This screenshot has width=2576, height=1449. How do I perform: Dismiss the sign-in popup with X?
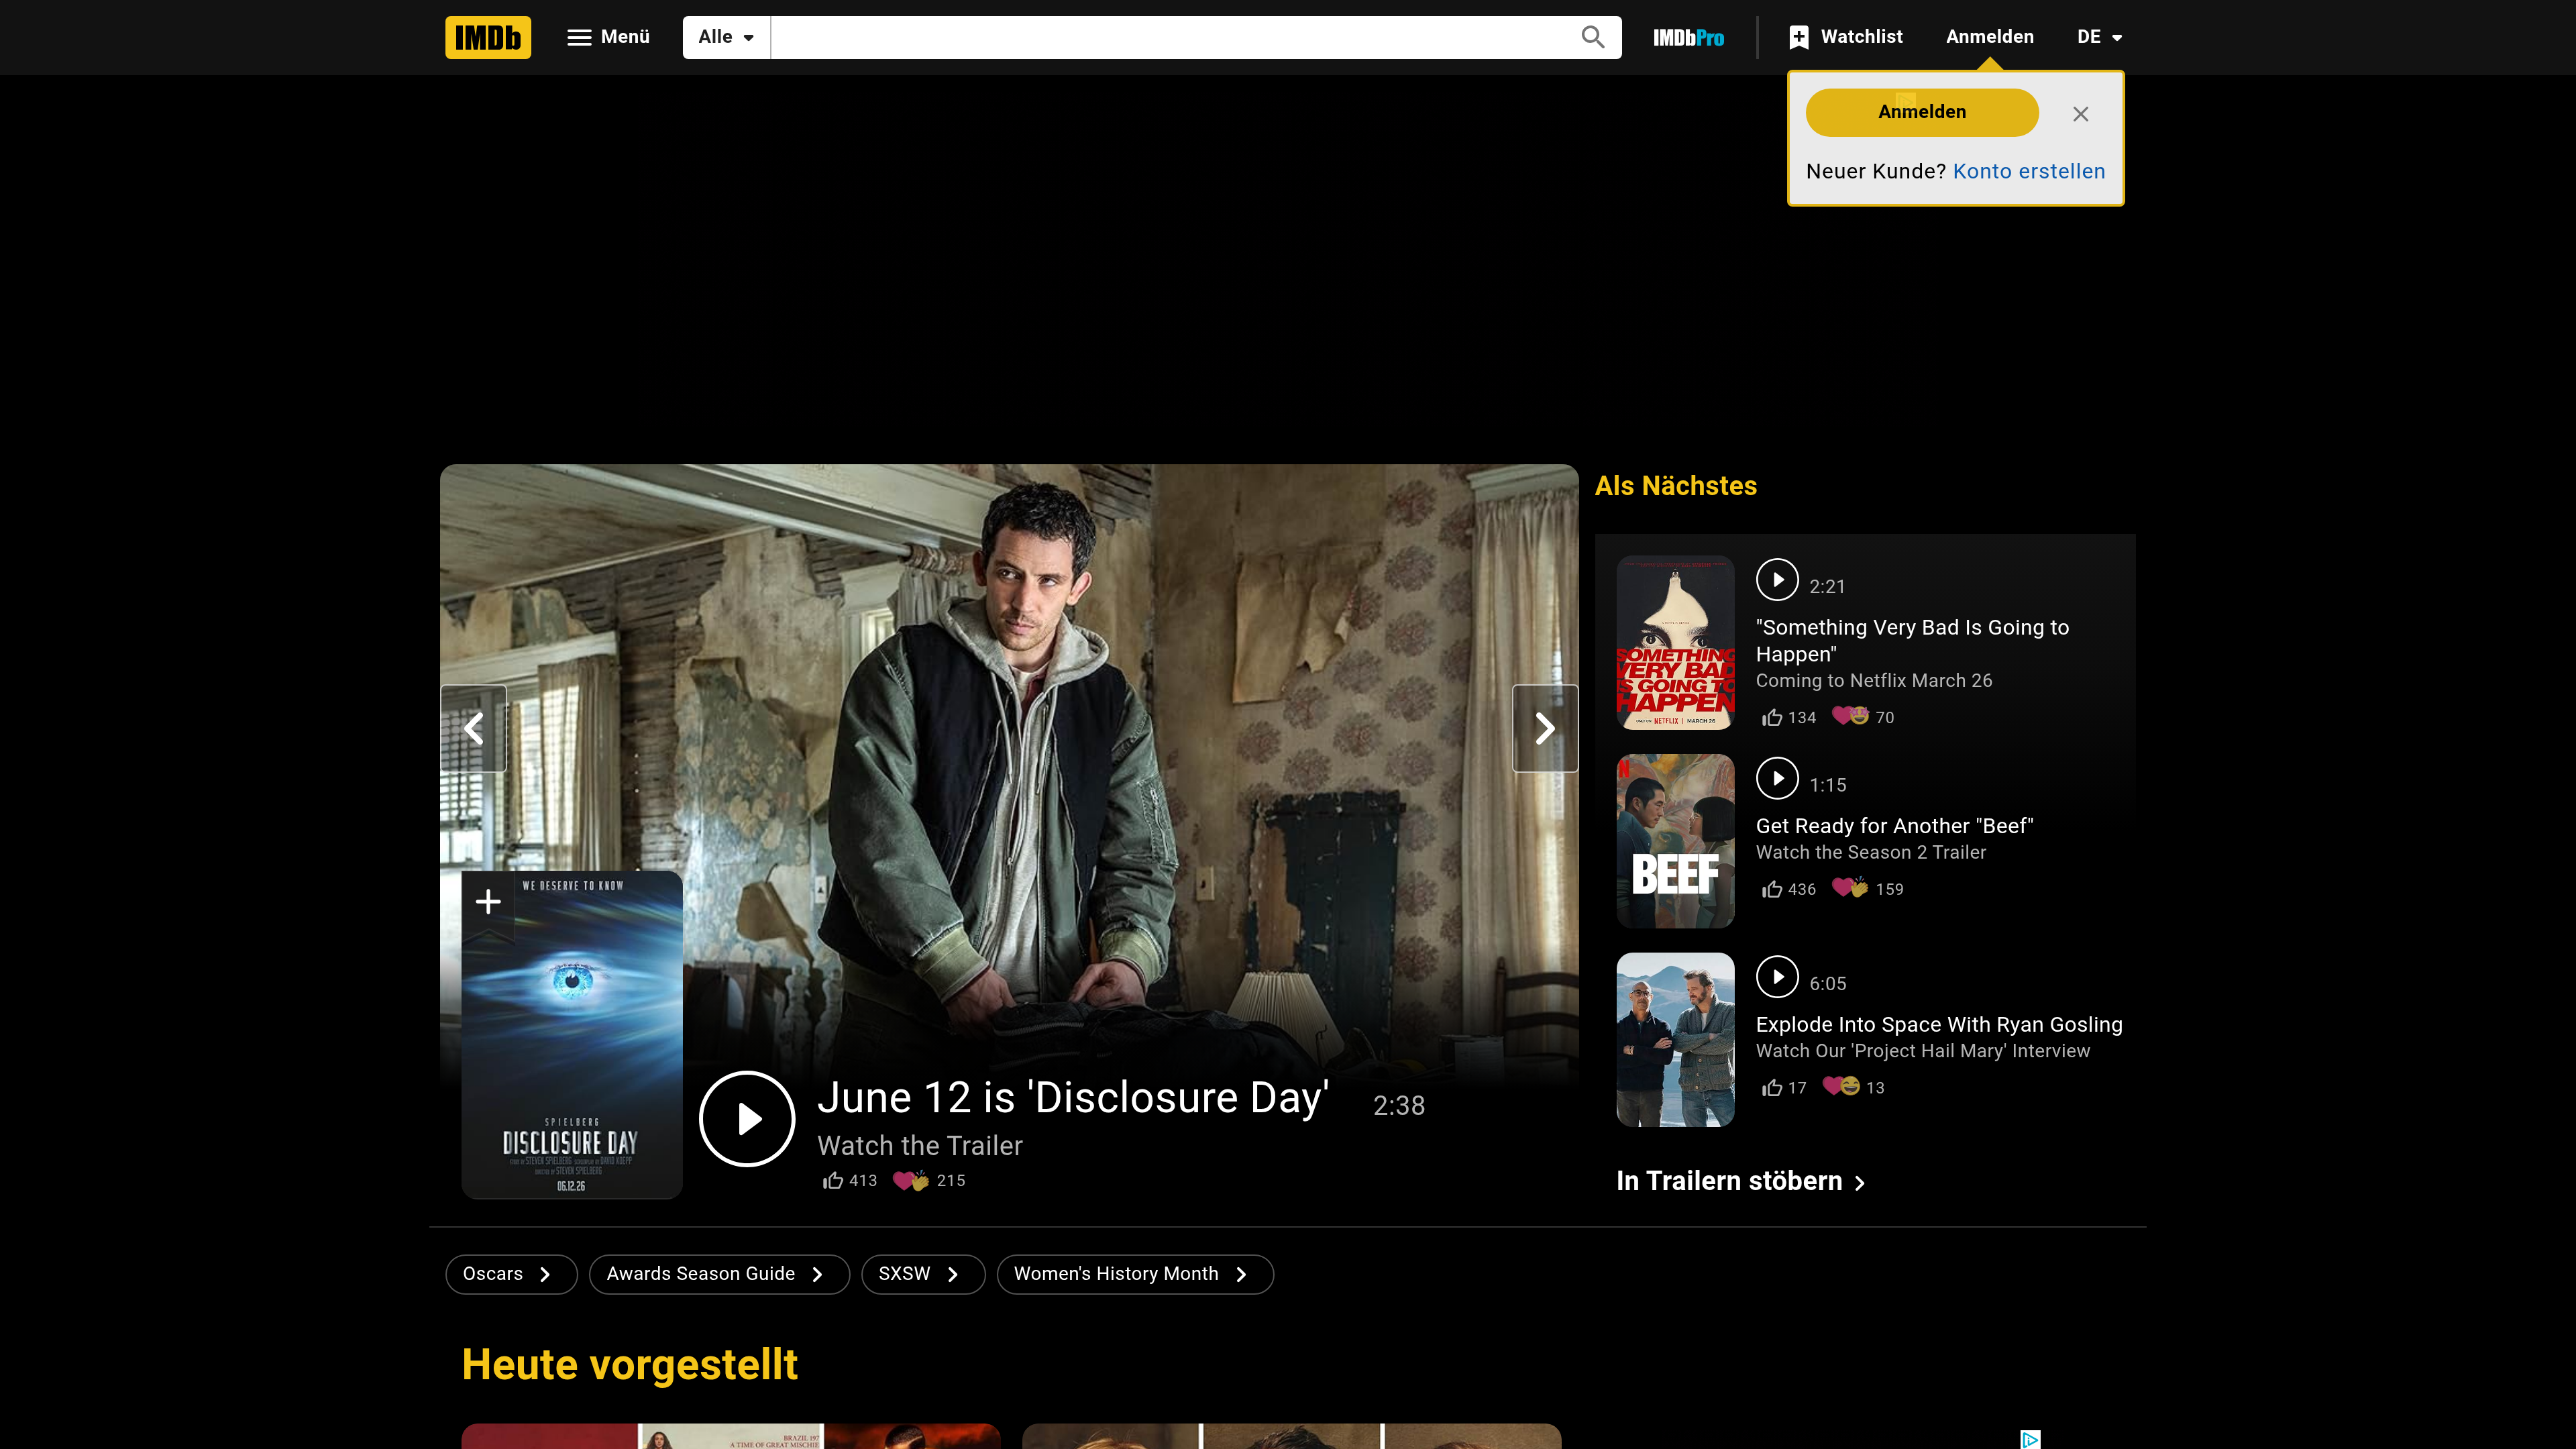coord(2081,113)
